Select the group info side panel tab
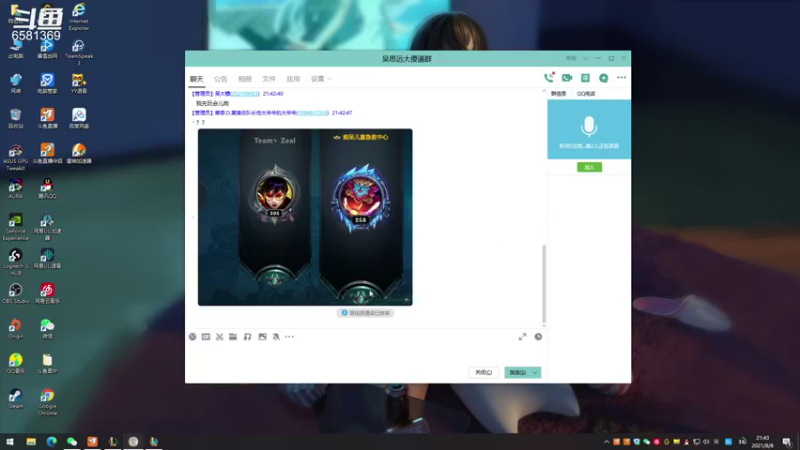 tap(559, 94)
